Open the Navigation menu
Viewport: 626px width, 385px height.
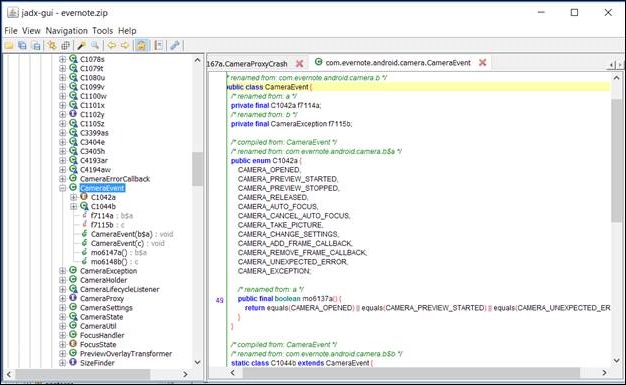tap(66, 31)
